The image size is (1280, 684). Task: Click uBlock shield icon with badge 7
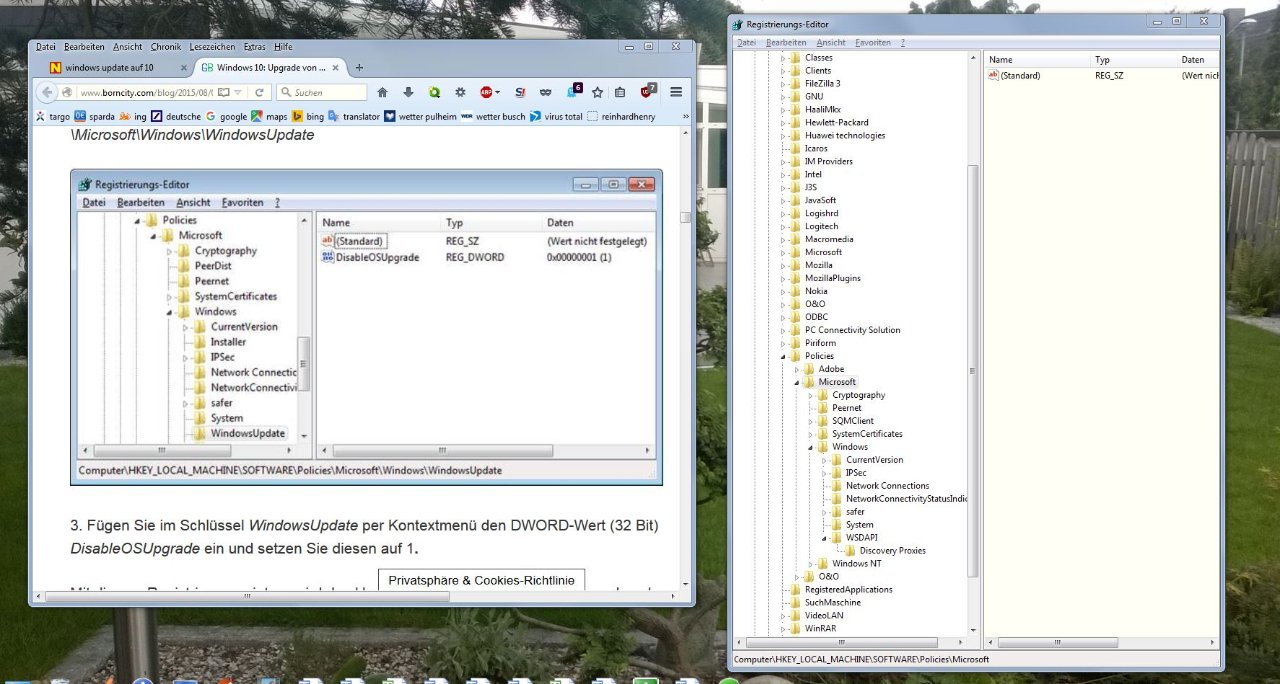[x=648, y=91]
